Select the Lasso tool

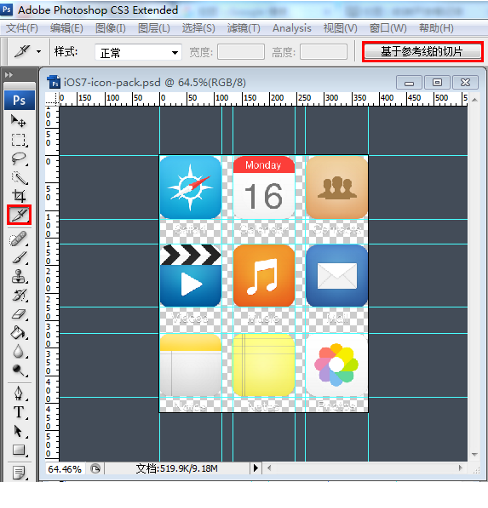click(18, 159)
